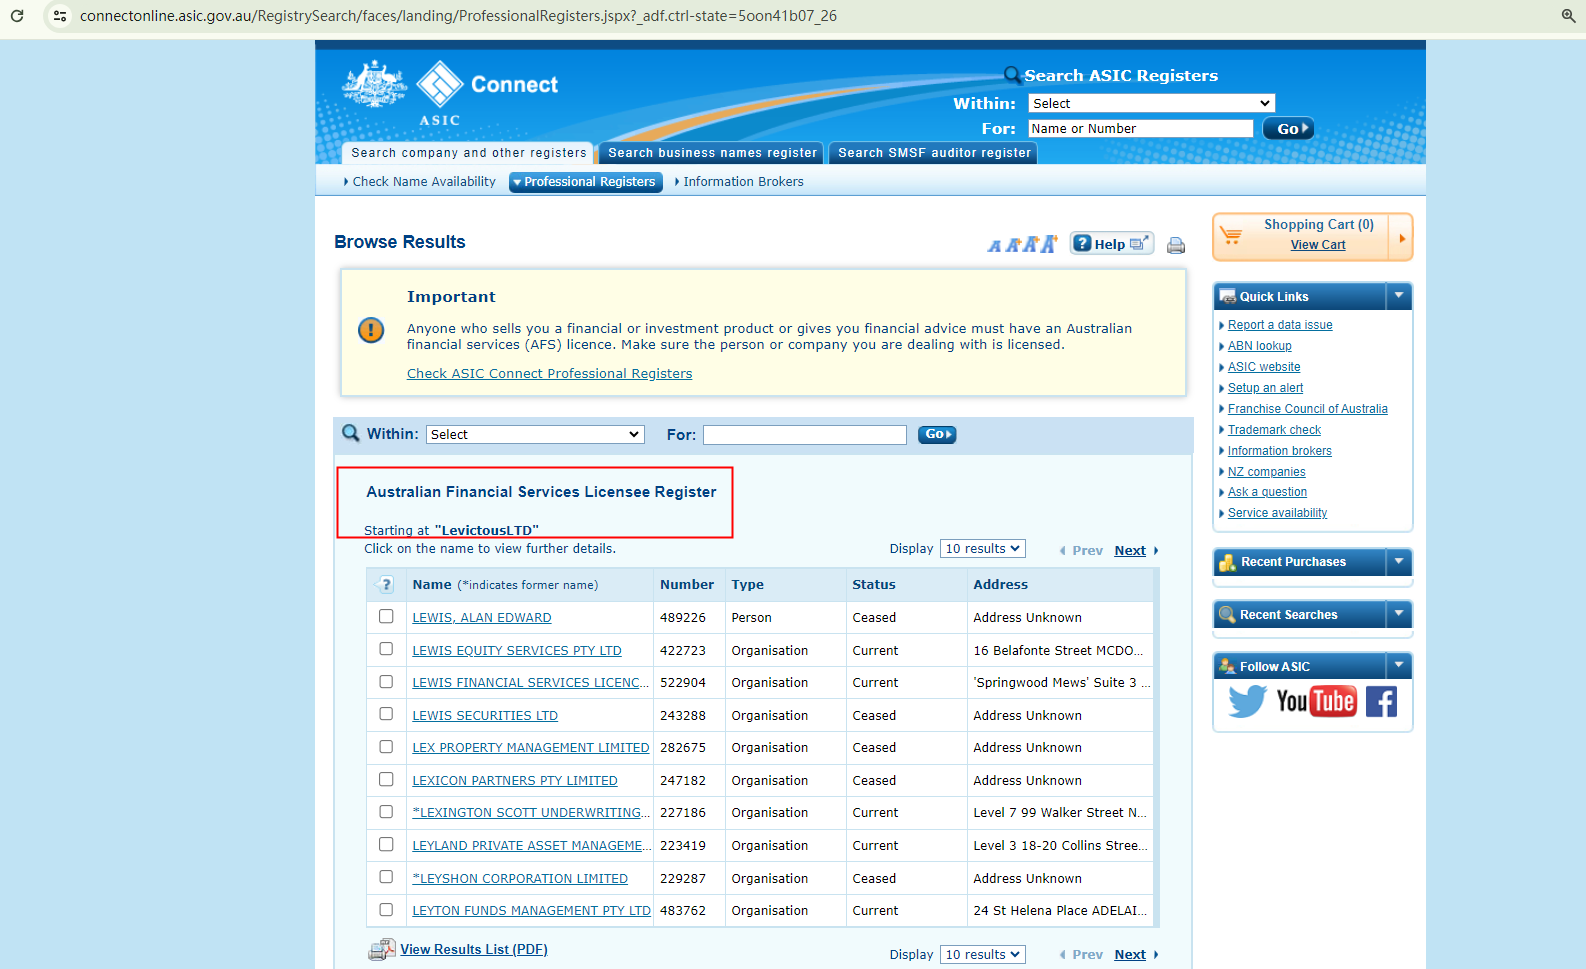Click the For text field above the results
Screen dimensions: 1586x969
(805, 435)
